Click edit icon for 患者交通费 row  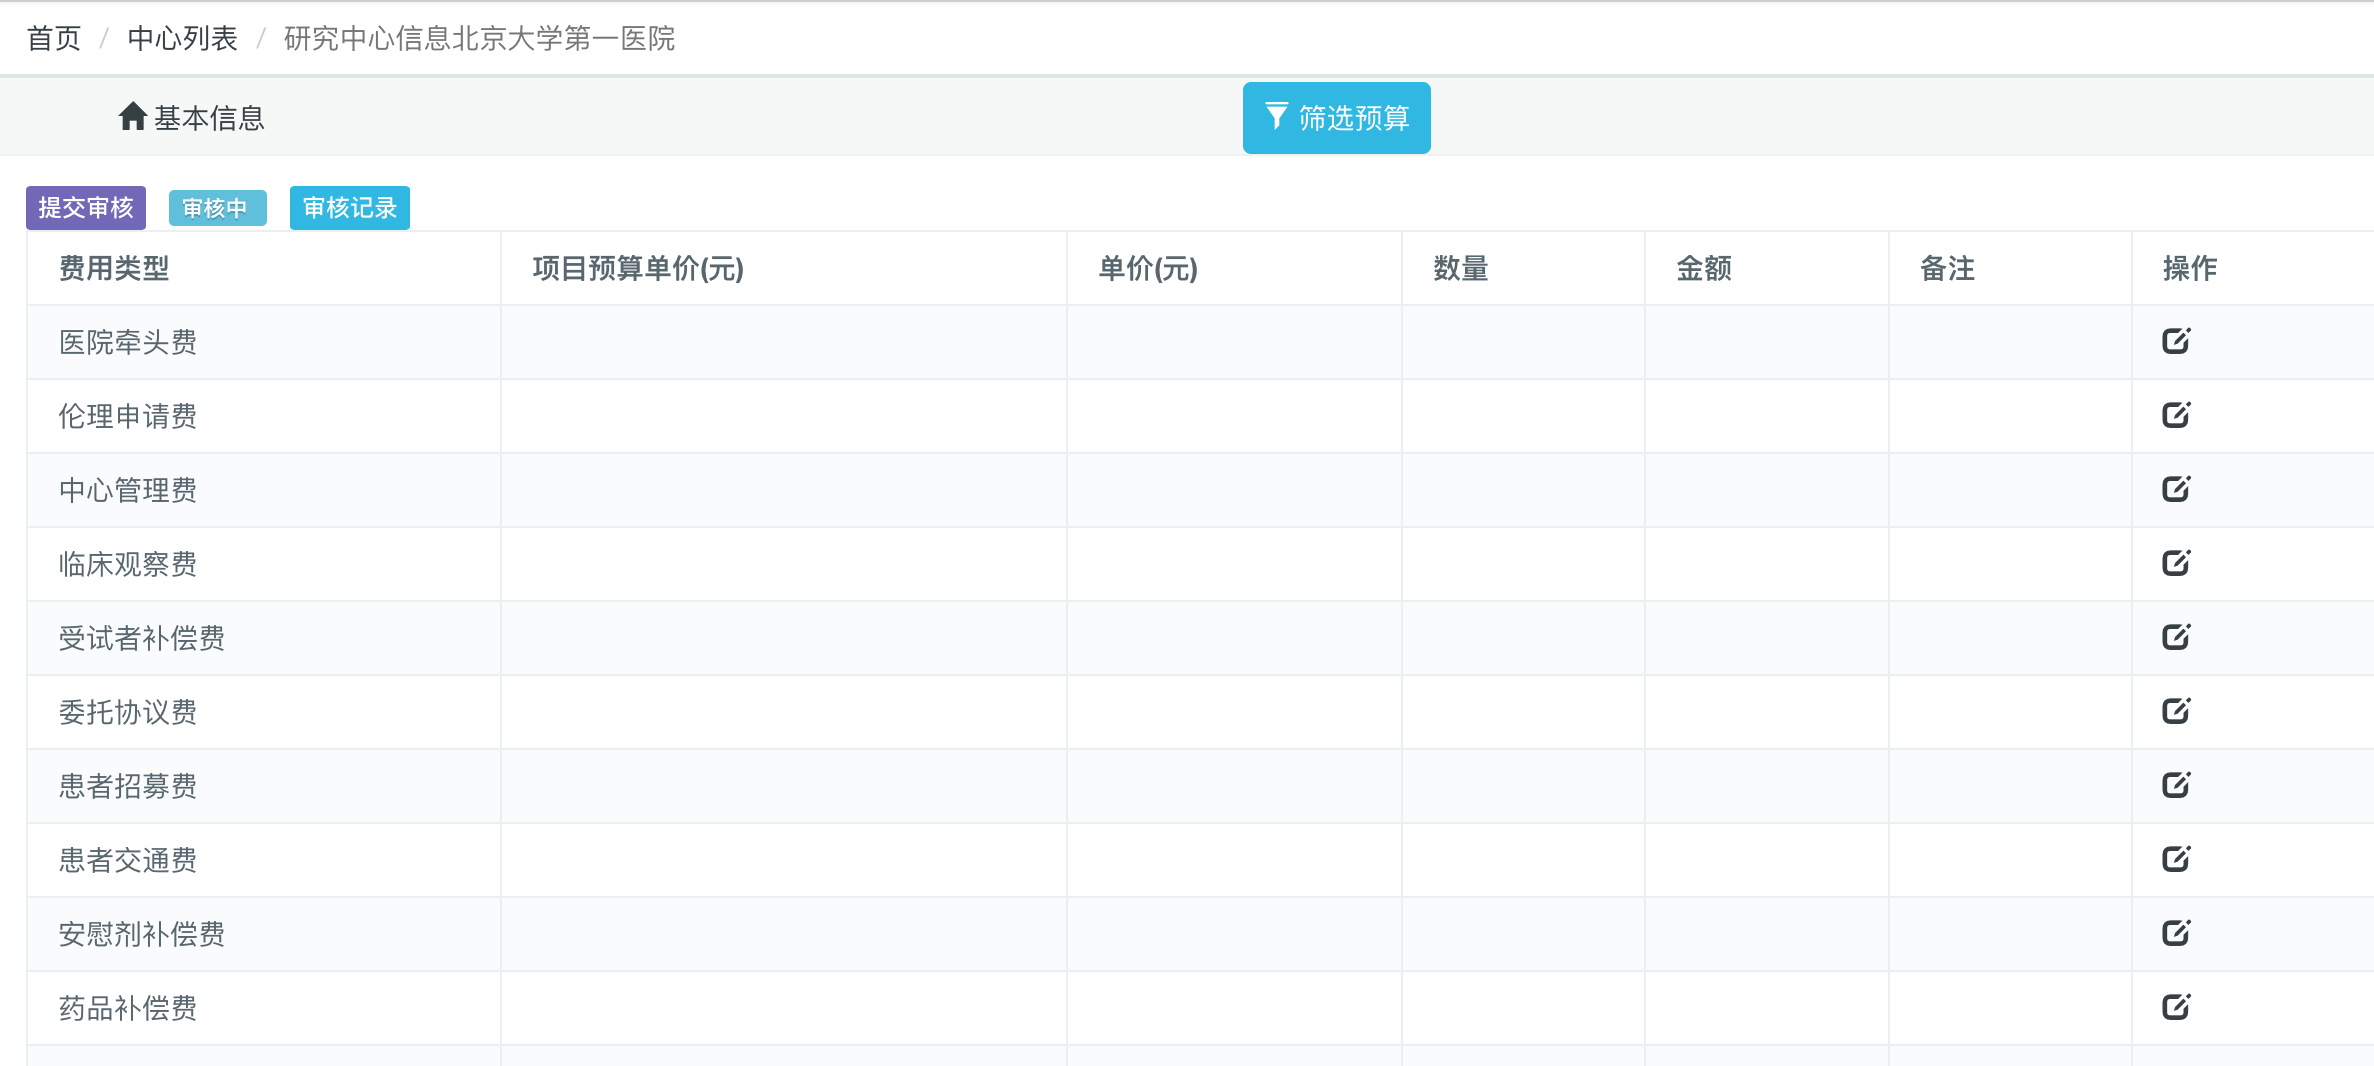point(2176,859)
